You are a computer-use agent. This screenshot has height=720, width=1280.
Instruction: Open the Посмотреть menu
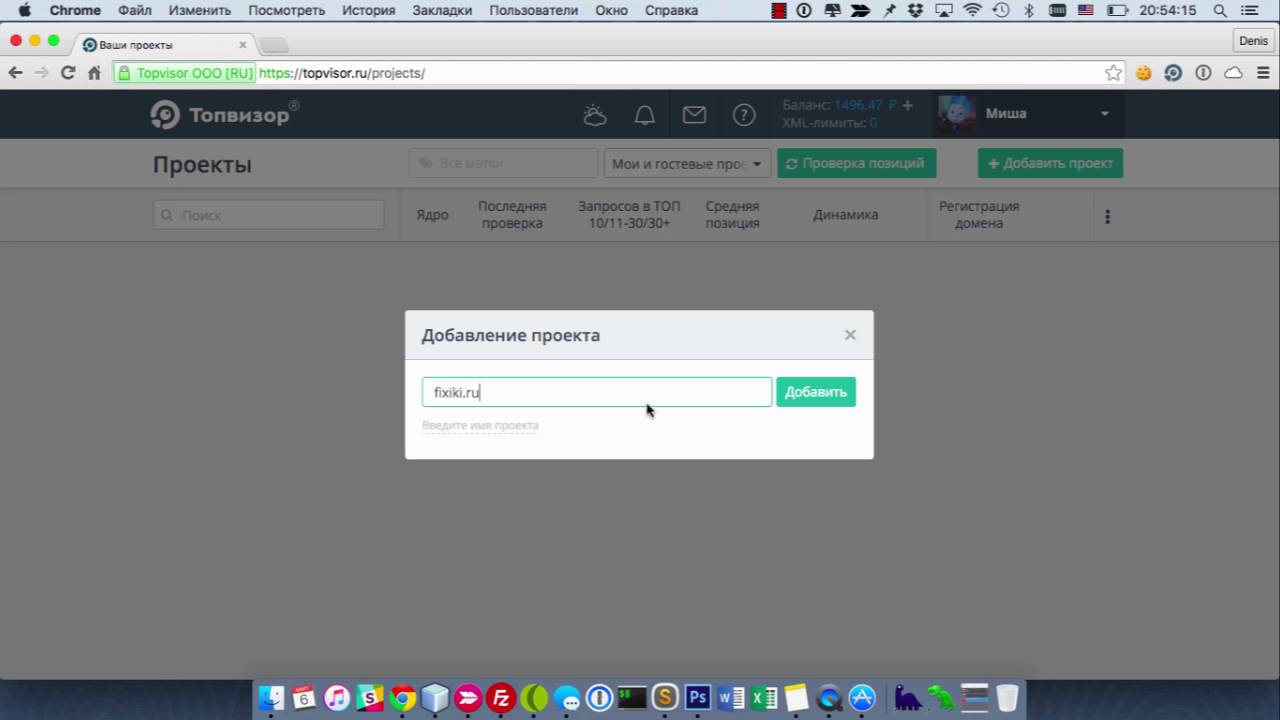click(x=287, y=10)
